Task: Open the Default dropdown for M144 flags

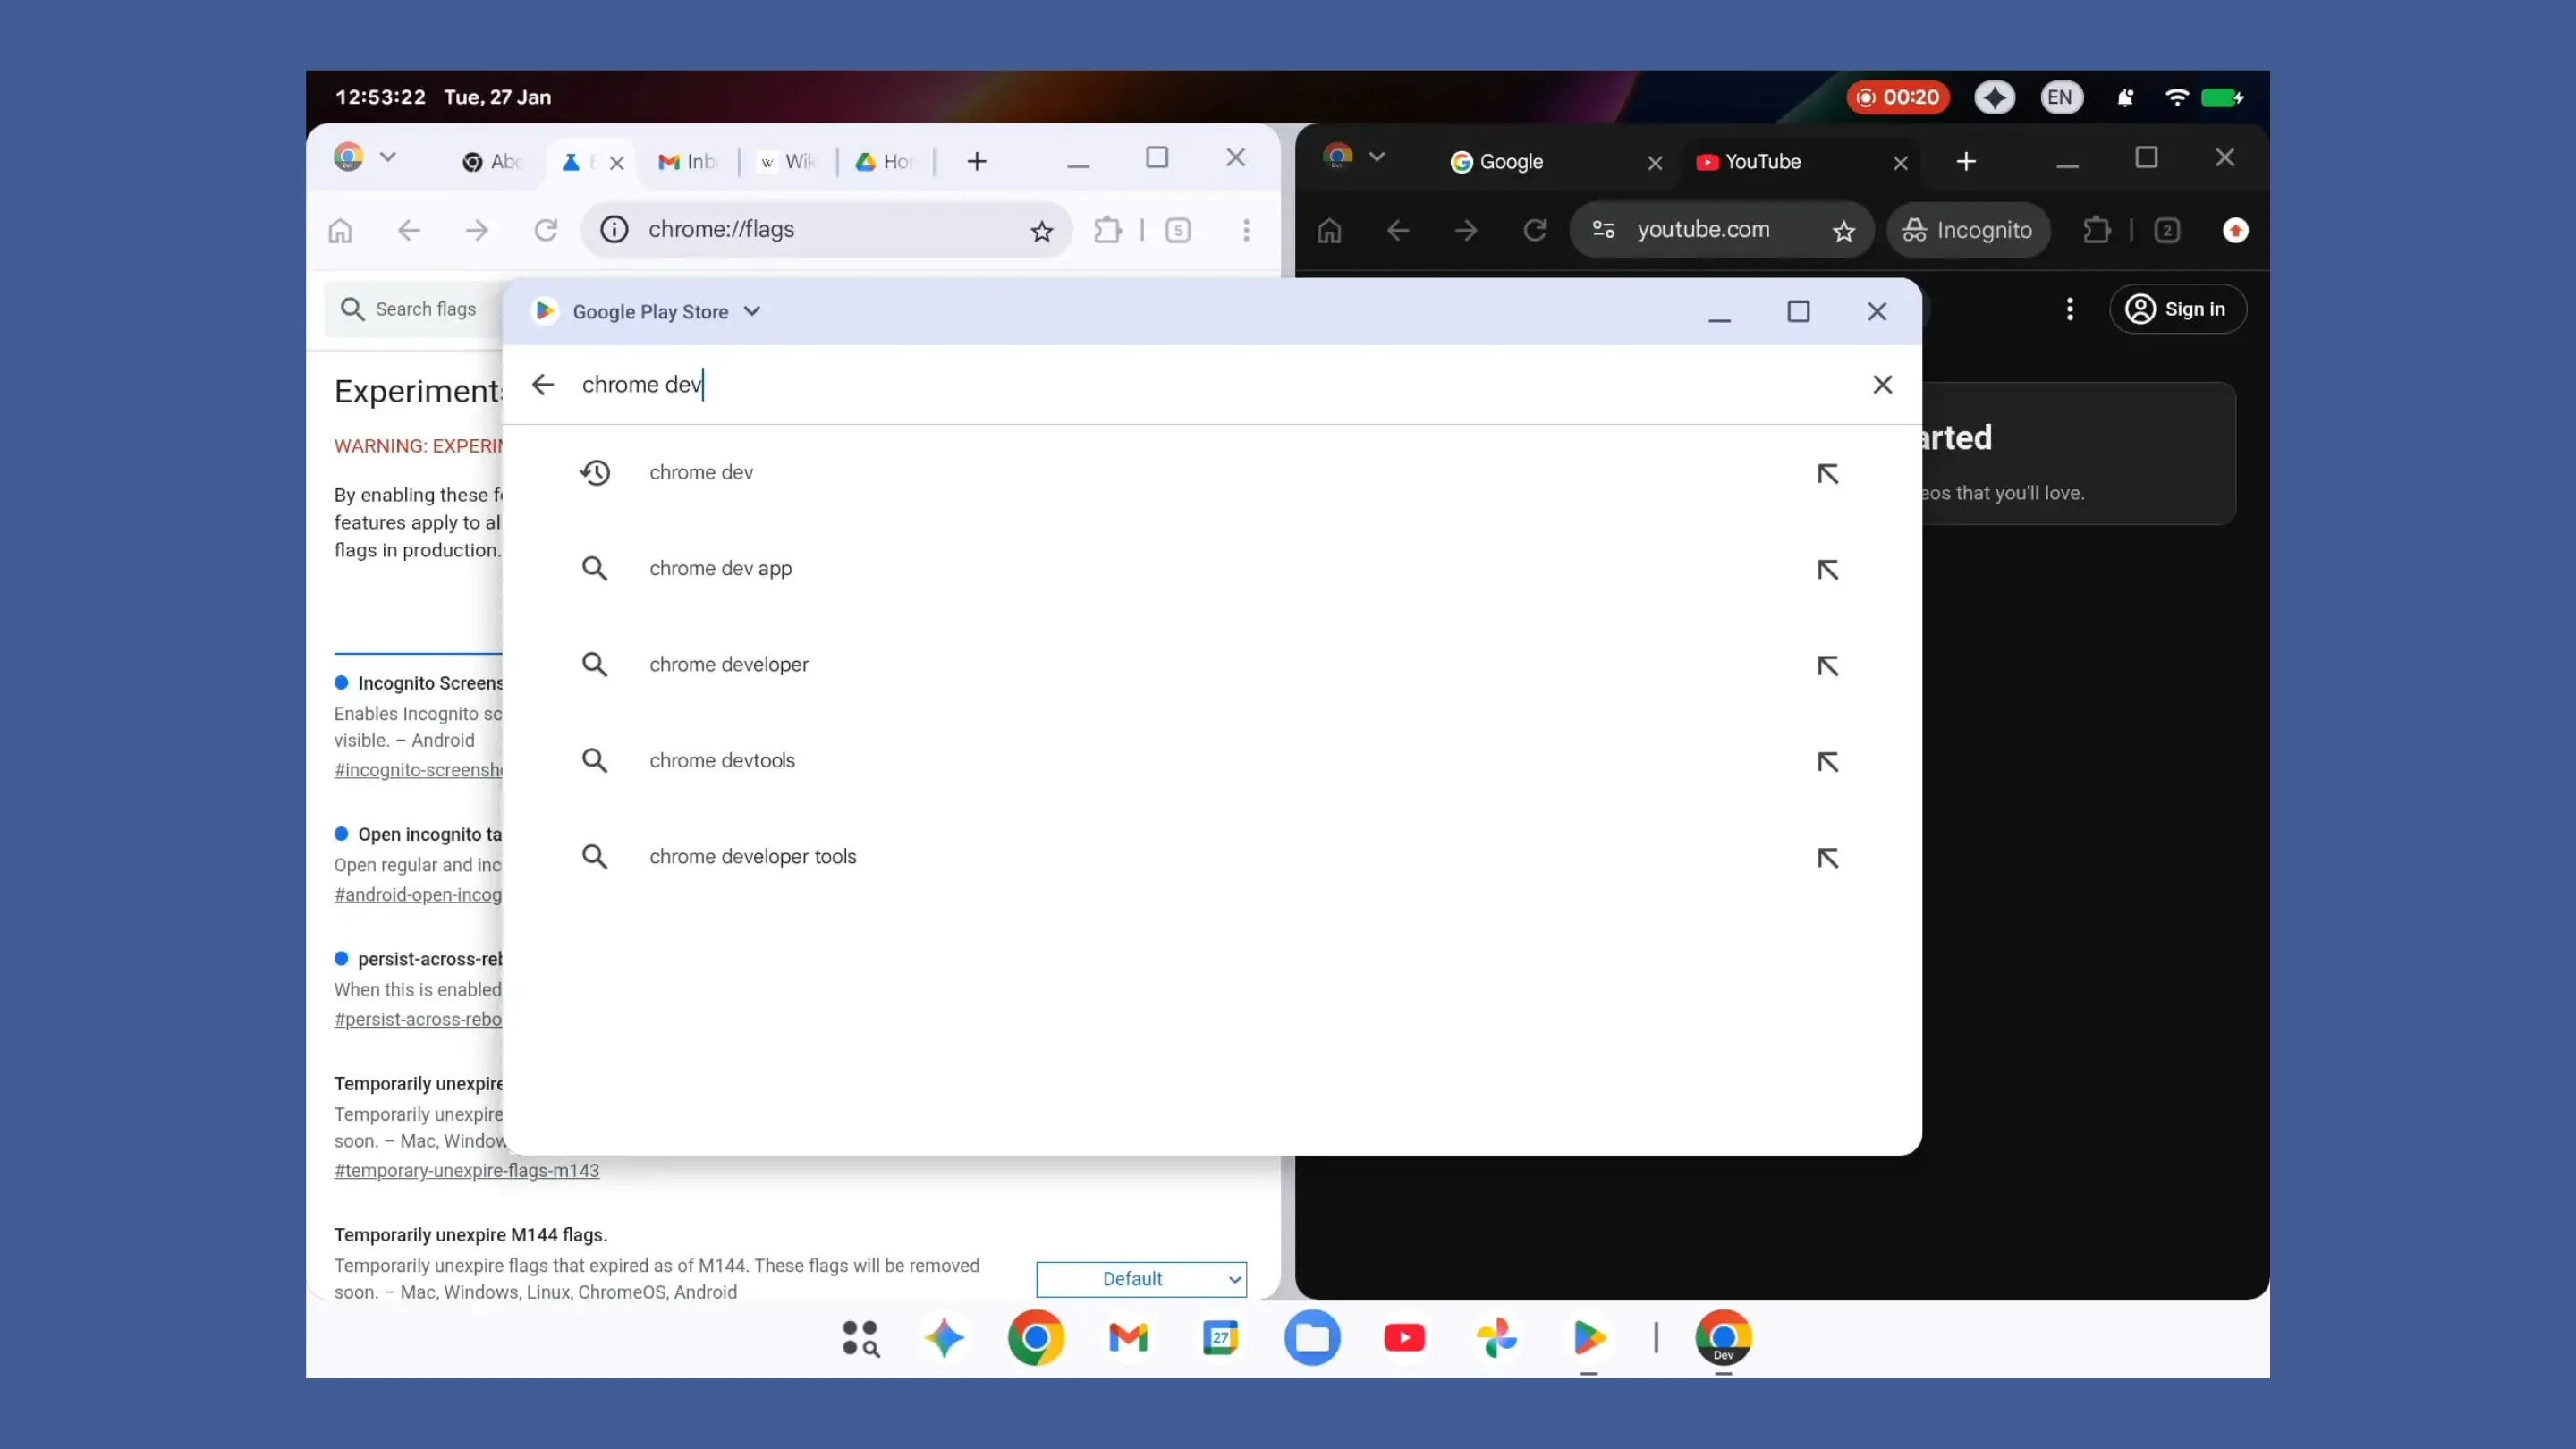Action: click(x=1141, y=1279)
